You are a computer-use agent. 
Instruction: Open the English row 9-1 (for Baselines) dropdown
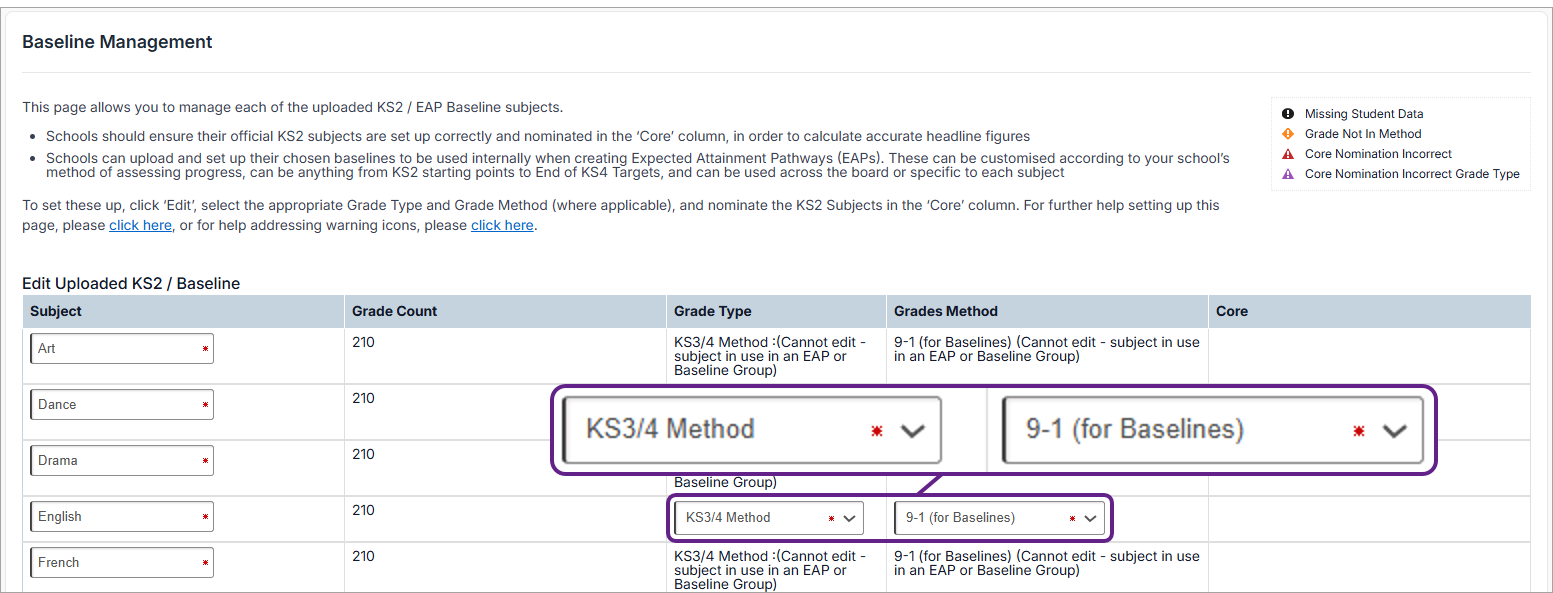pyautogui.click(x=999, y=518)
